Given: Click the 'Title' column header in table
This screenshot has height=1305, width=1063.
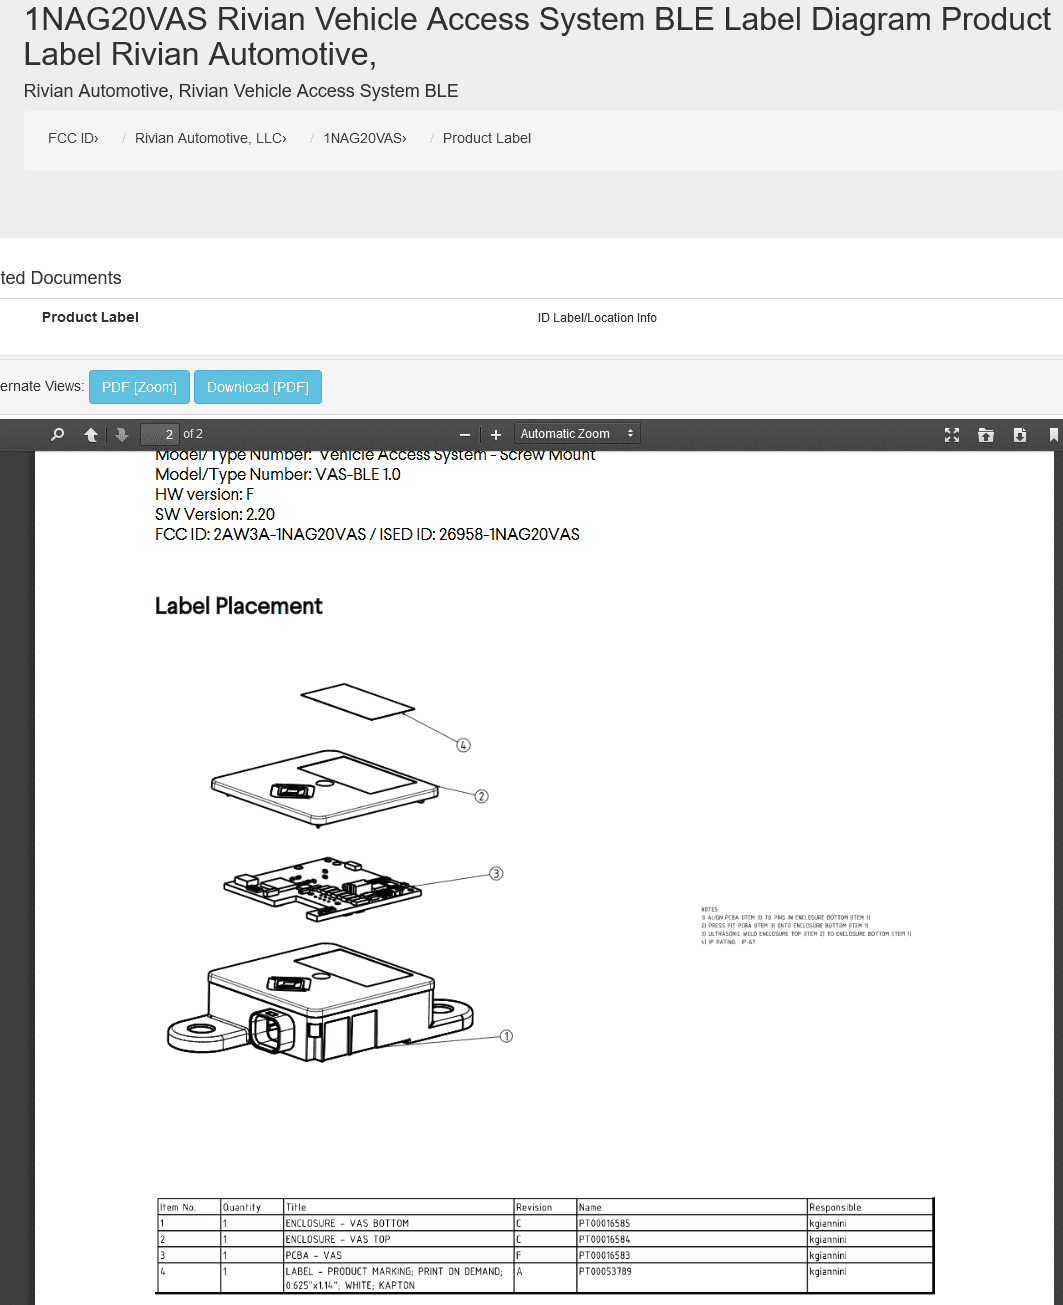Looking at the screenshot, I should coord(398,1207).
